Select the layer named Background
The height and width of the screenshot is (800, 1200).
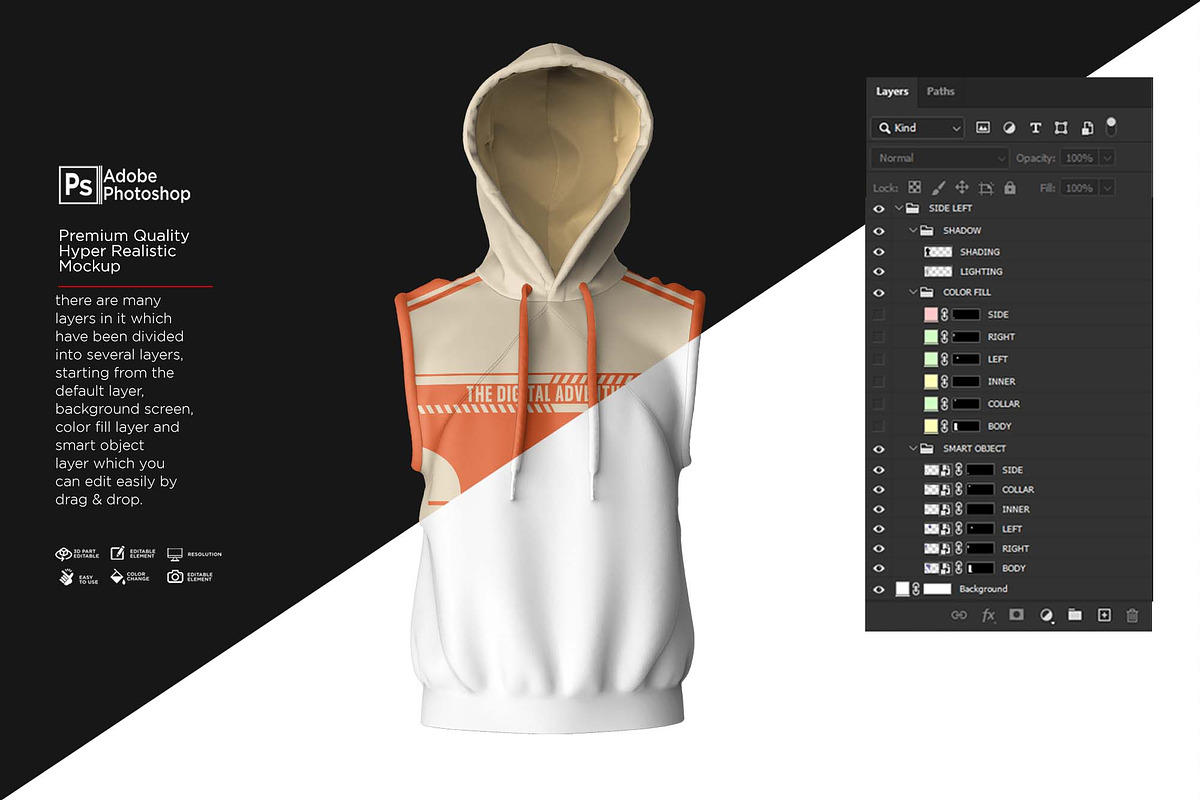tap(984, 589)
